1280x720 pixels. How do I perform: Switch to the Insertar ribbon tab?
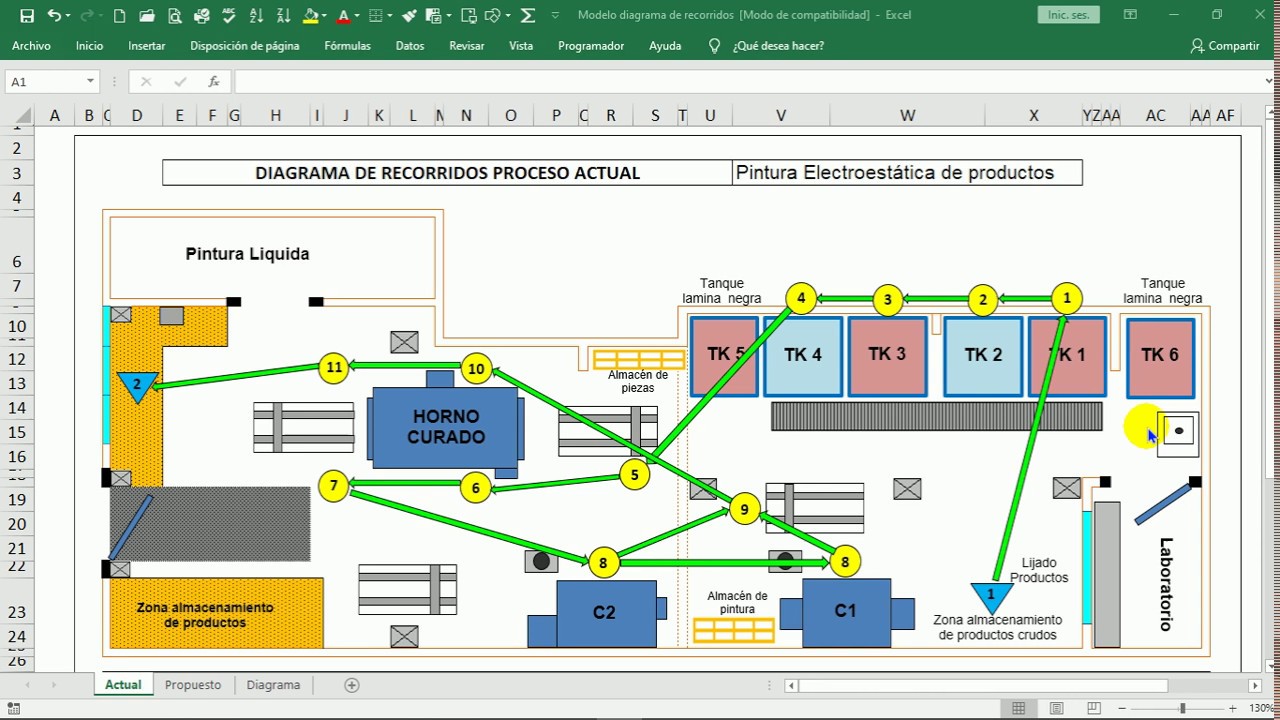pos(147,46)
